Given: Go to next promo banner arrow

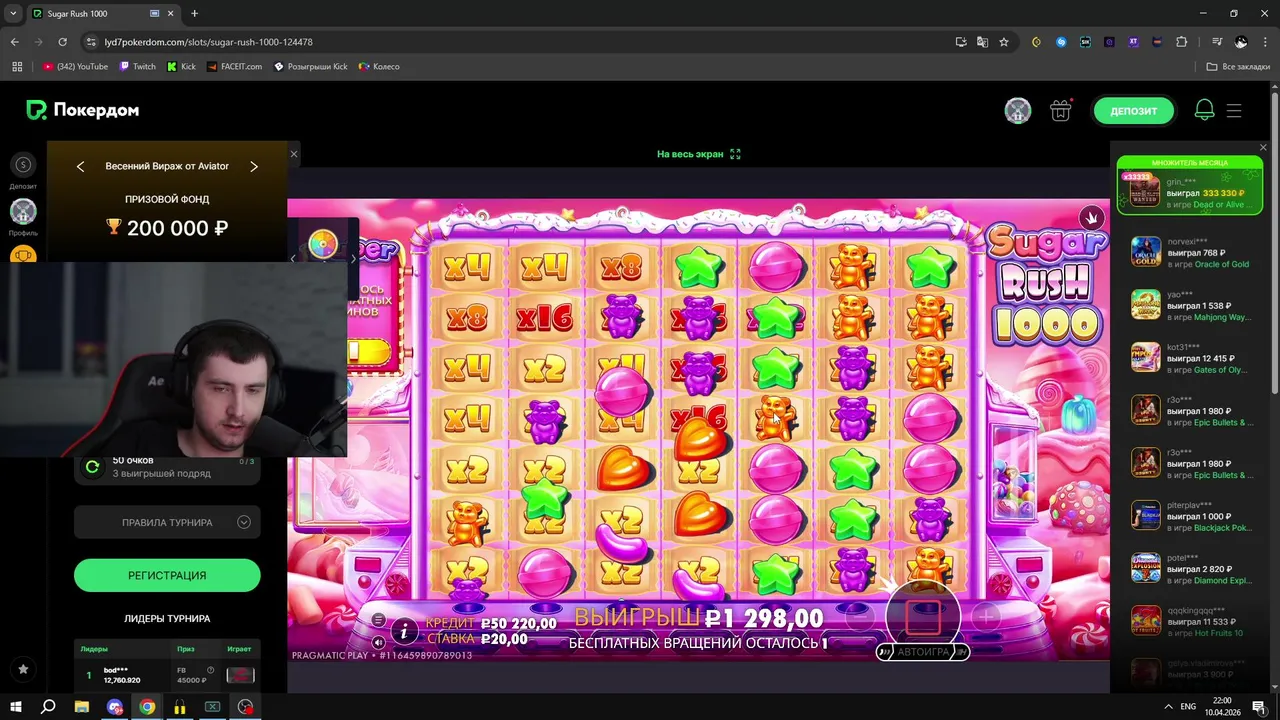Looking at the screenshot, I should [x=254, y=166].
